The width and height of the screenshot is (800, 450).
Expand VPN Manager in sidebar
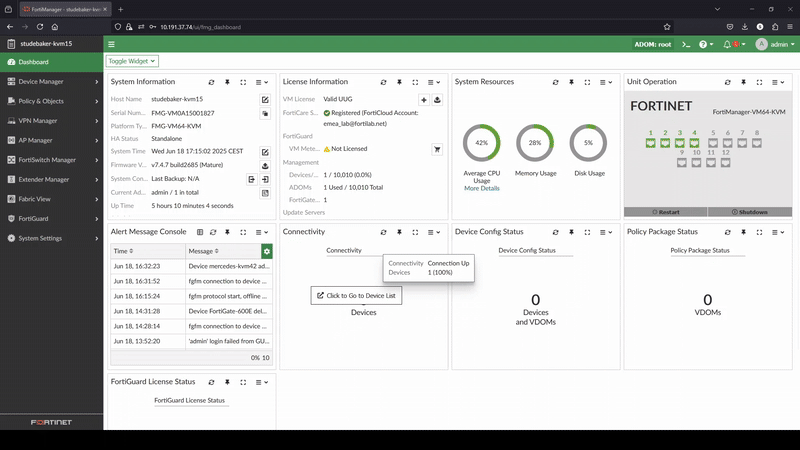click(x=52, y=121)
